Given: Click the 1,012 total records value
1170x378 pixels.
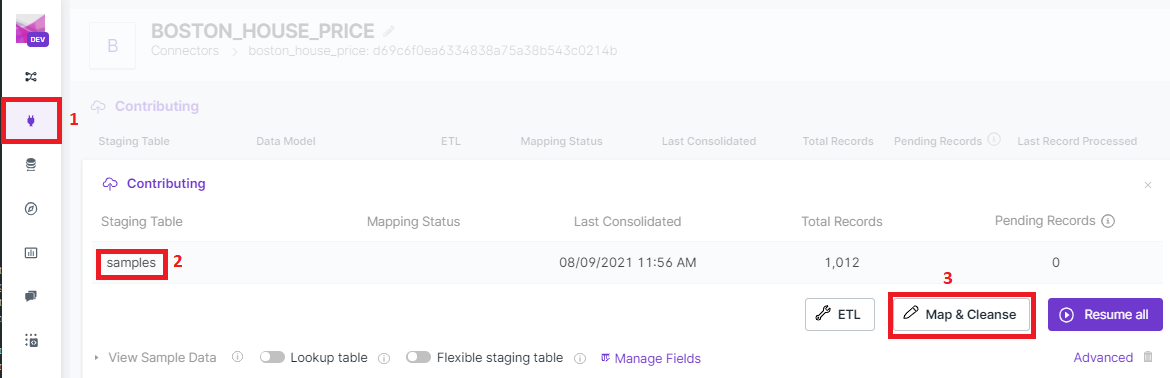Looking at the screenshot, I should point(842,262).
